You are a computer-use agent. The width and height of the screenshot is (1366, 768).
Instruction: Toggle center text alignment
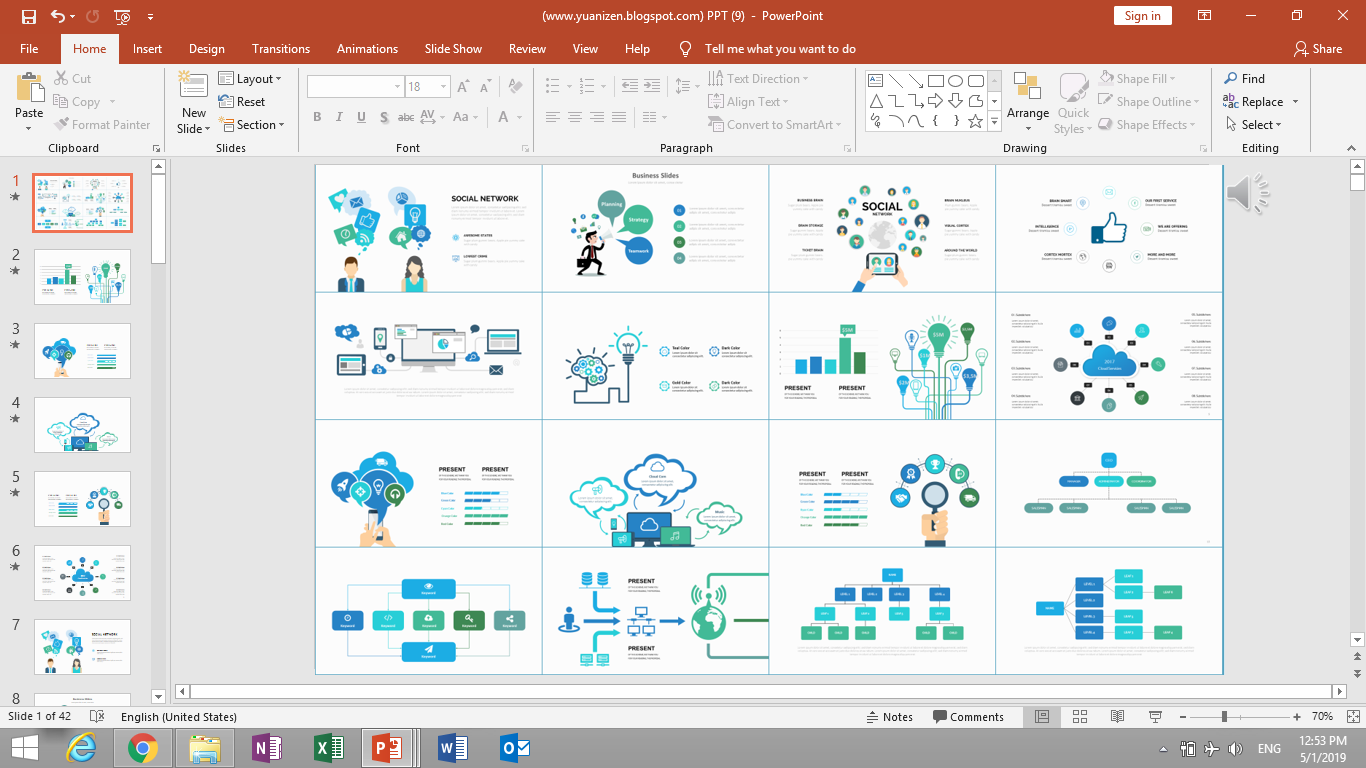point(575,117)
